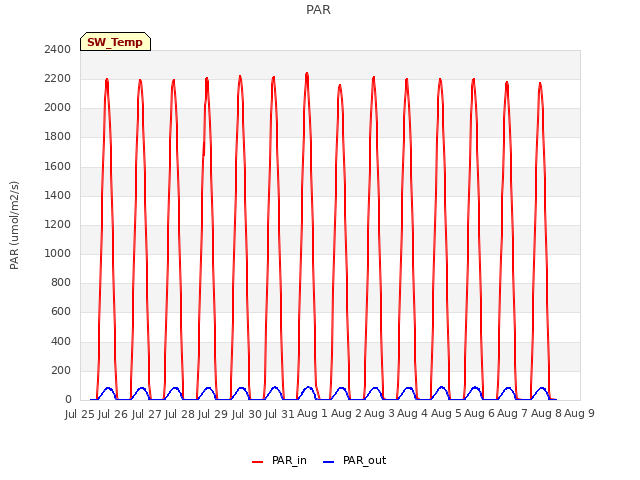Click the Jul 30 x-axis date label
The height and width of the screenshot is (480, 640).
pos(247,414)
